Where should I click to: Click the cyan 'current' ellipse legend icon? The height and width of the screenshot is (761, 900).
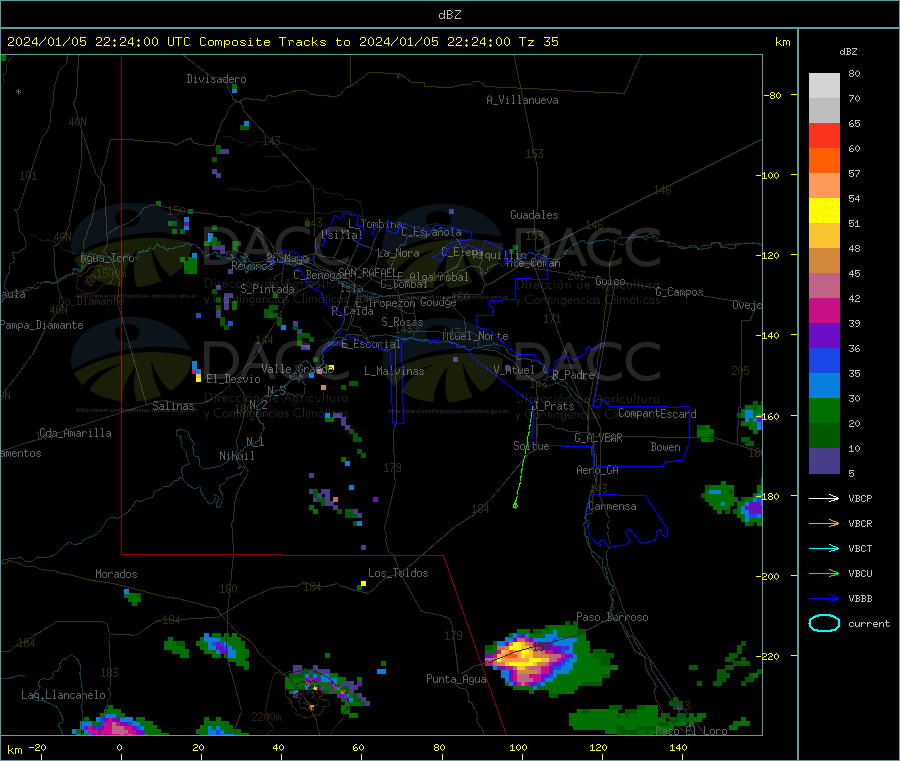824,623
